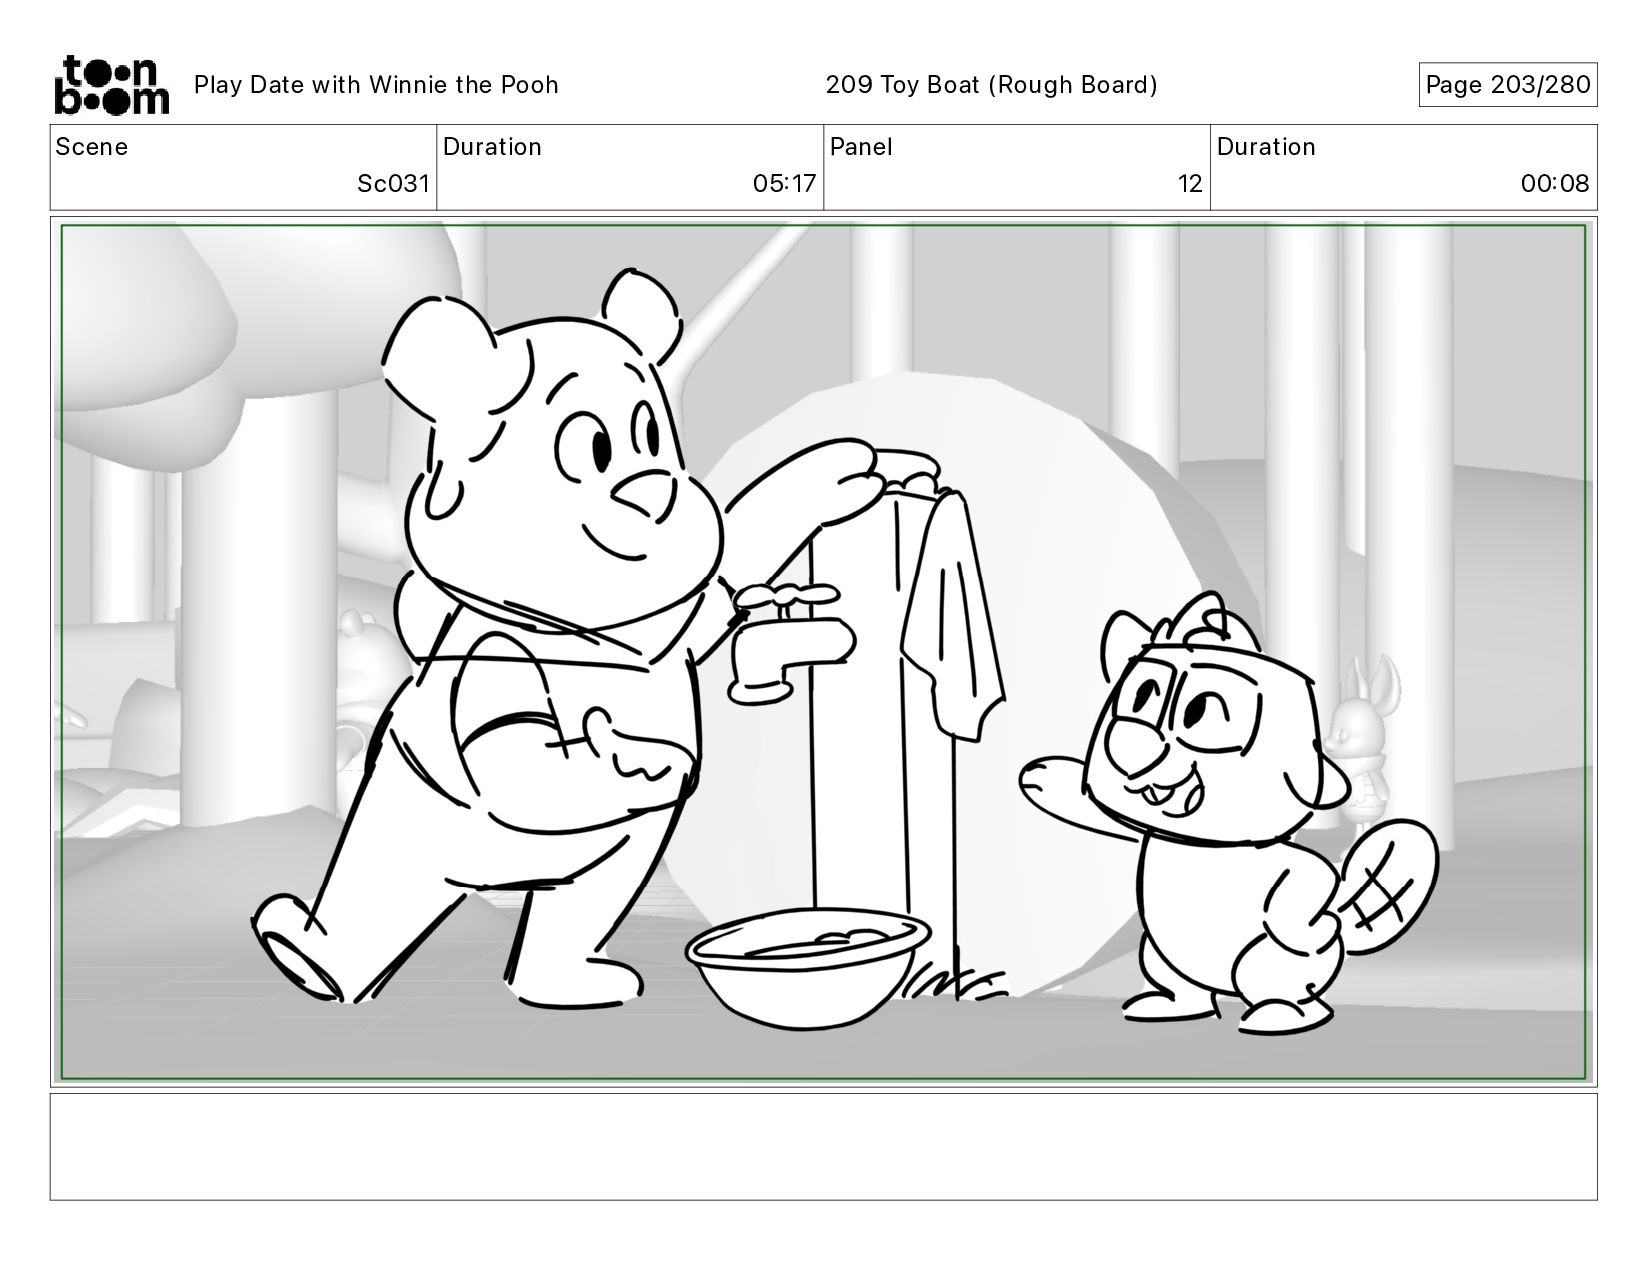Click the Toon Boom logo

pyautogui.click(x=111, y=85)
